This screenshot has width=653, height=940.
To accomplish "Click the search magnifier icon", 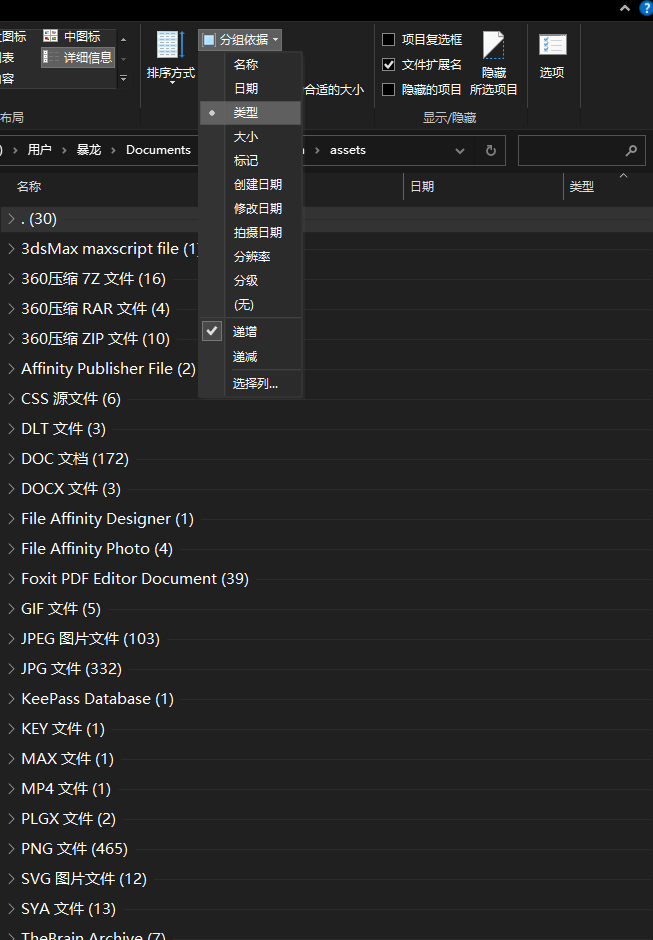I will pos(631,150).
